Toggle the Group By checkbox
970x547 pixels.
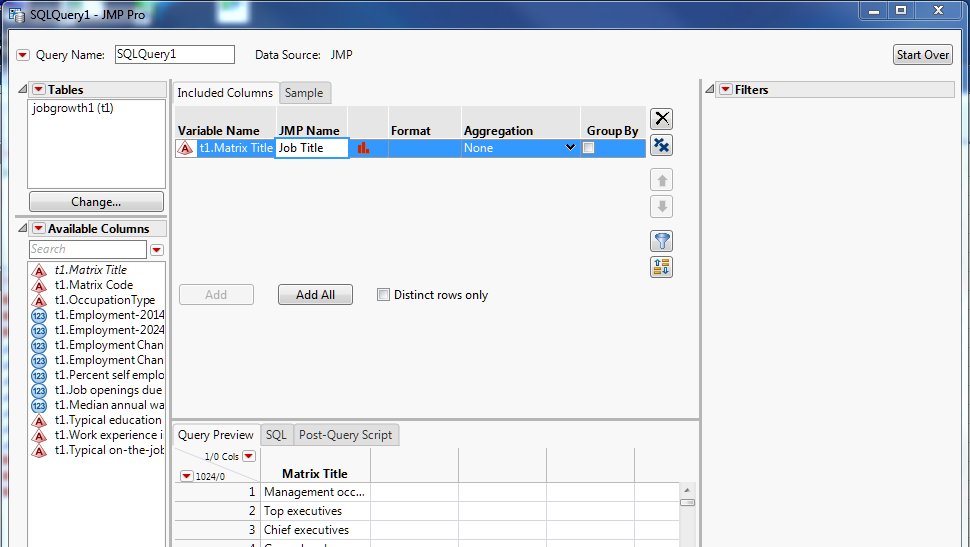tap(589, 148)
